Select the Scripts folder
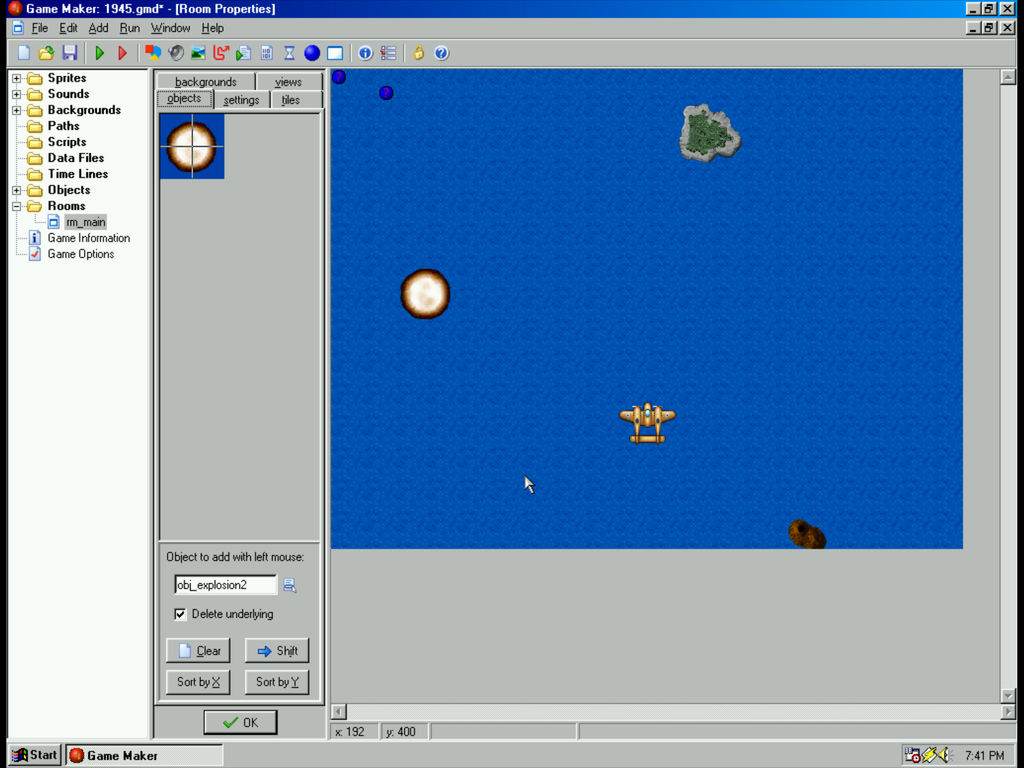 67,142
